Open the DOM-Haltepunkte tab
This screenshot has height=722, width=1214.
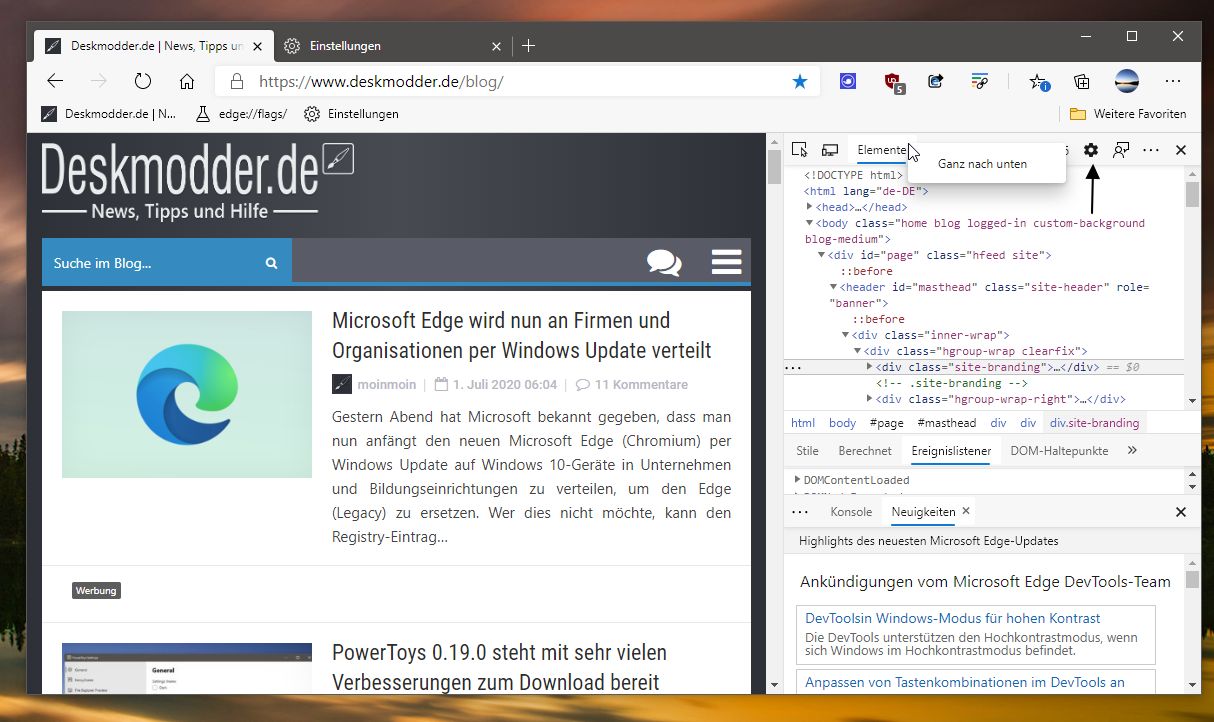(x=1059, y=451)
